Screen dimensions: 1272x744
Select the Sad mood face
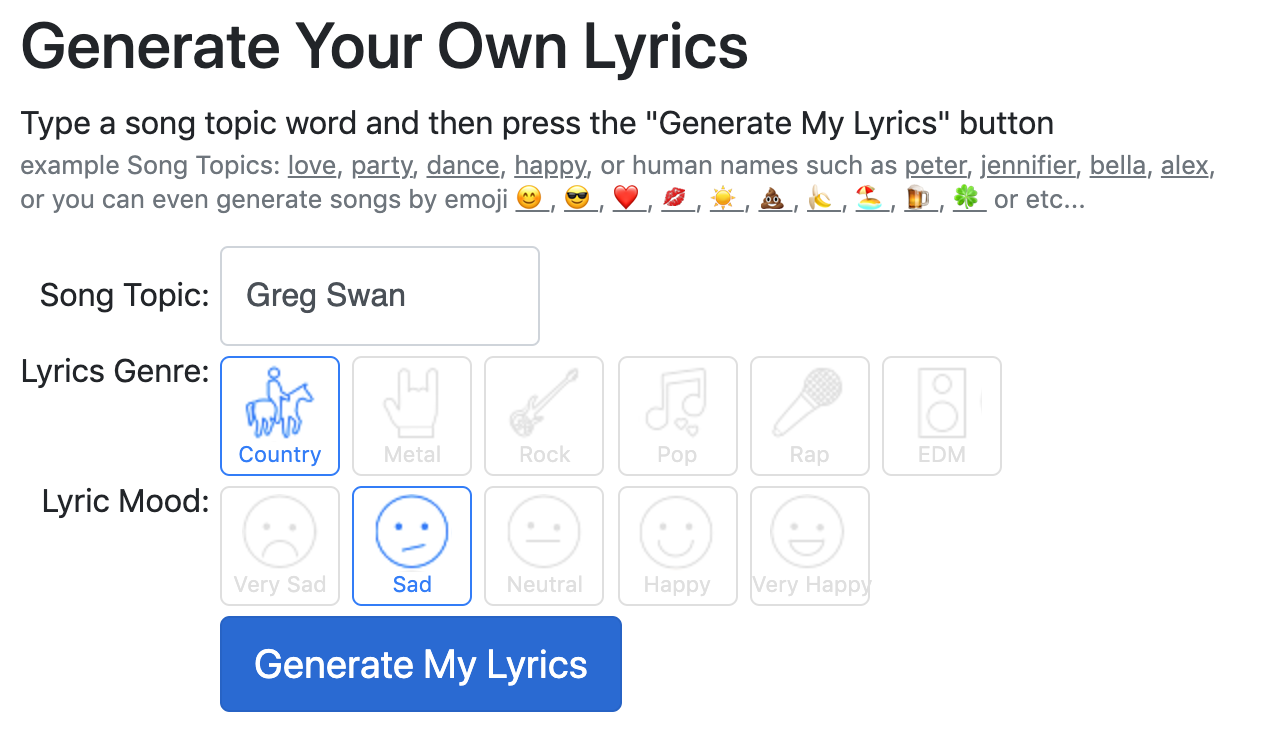(x=412, y=545)
